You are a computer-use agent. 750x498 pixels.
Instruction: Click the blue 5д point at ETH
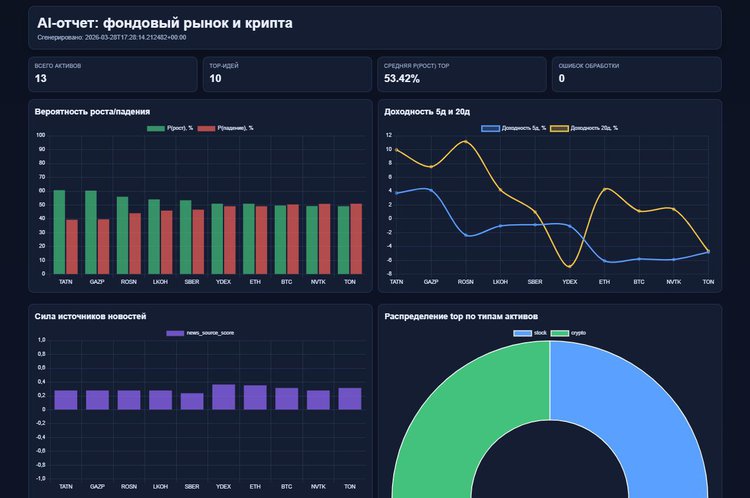point(605,261)
